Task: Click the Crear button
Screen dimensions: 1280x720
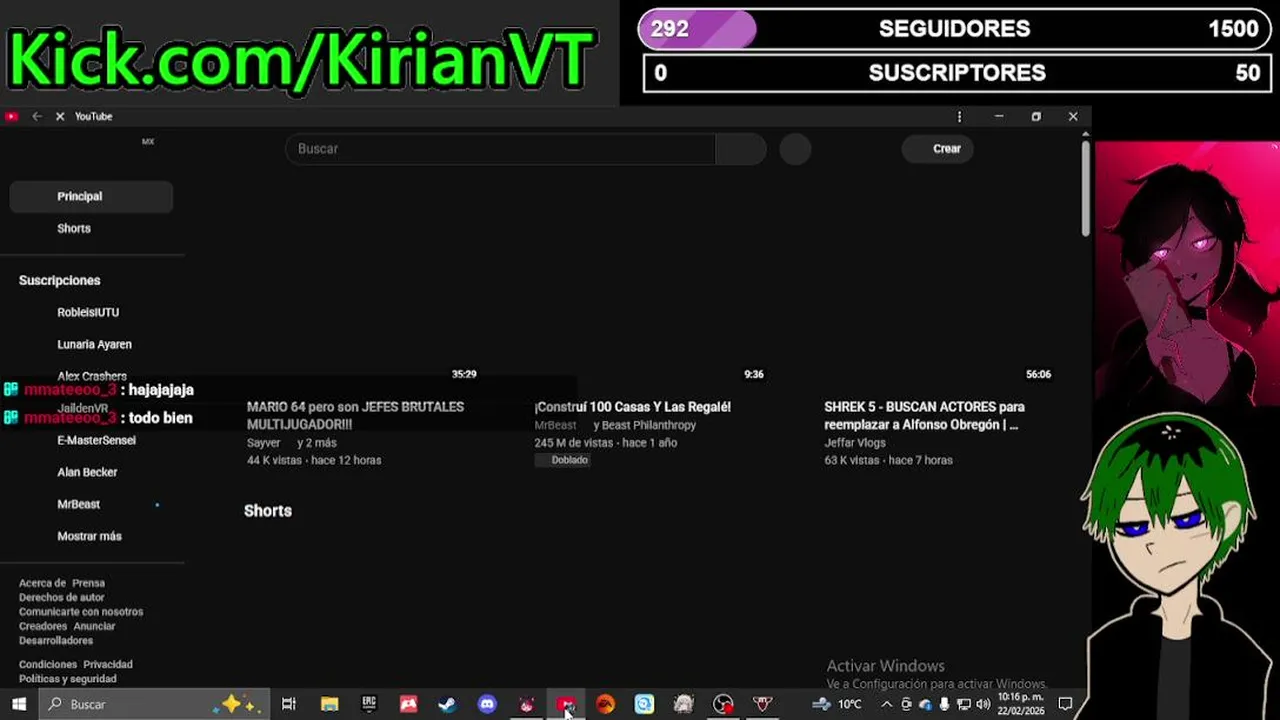Action: 938,149
